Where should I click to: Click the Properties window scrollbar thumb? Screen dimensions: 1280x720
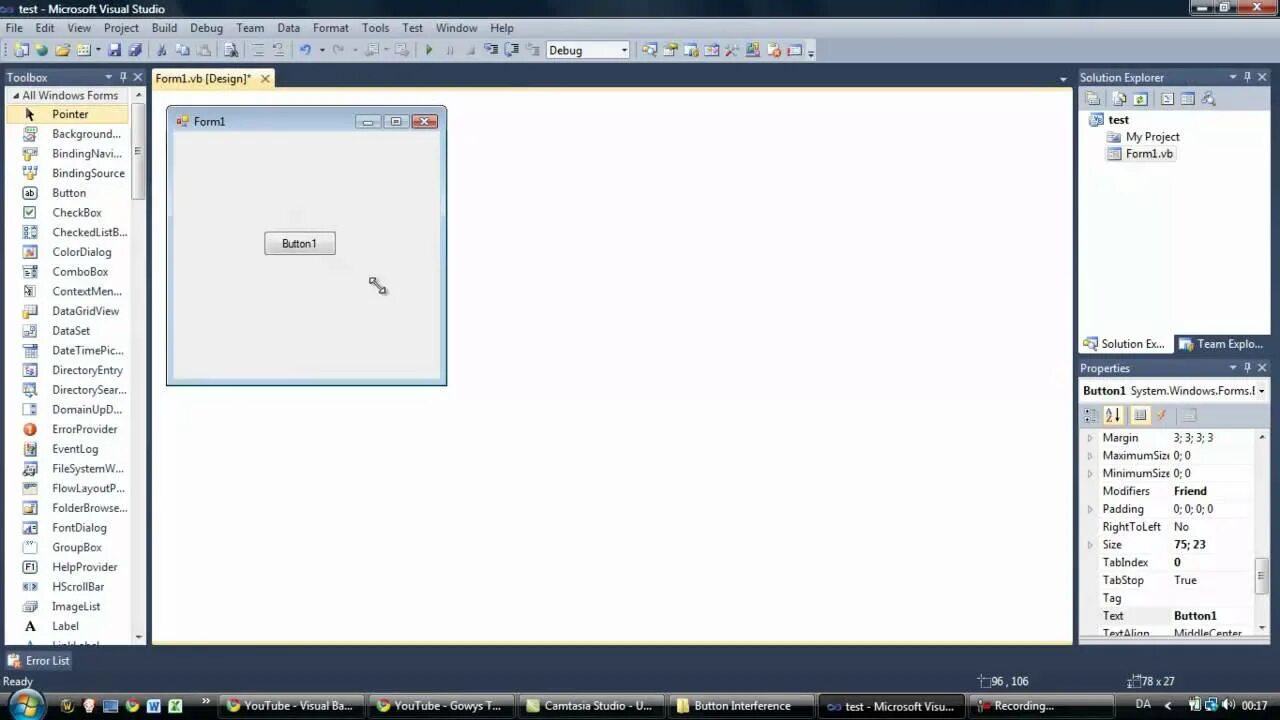pos(1261,576)
